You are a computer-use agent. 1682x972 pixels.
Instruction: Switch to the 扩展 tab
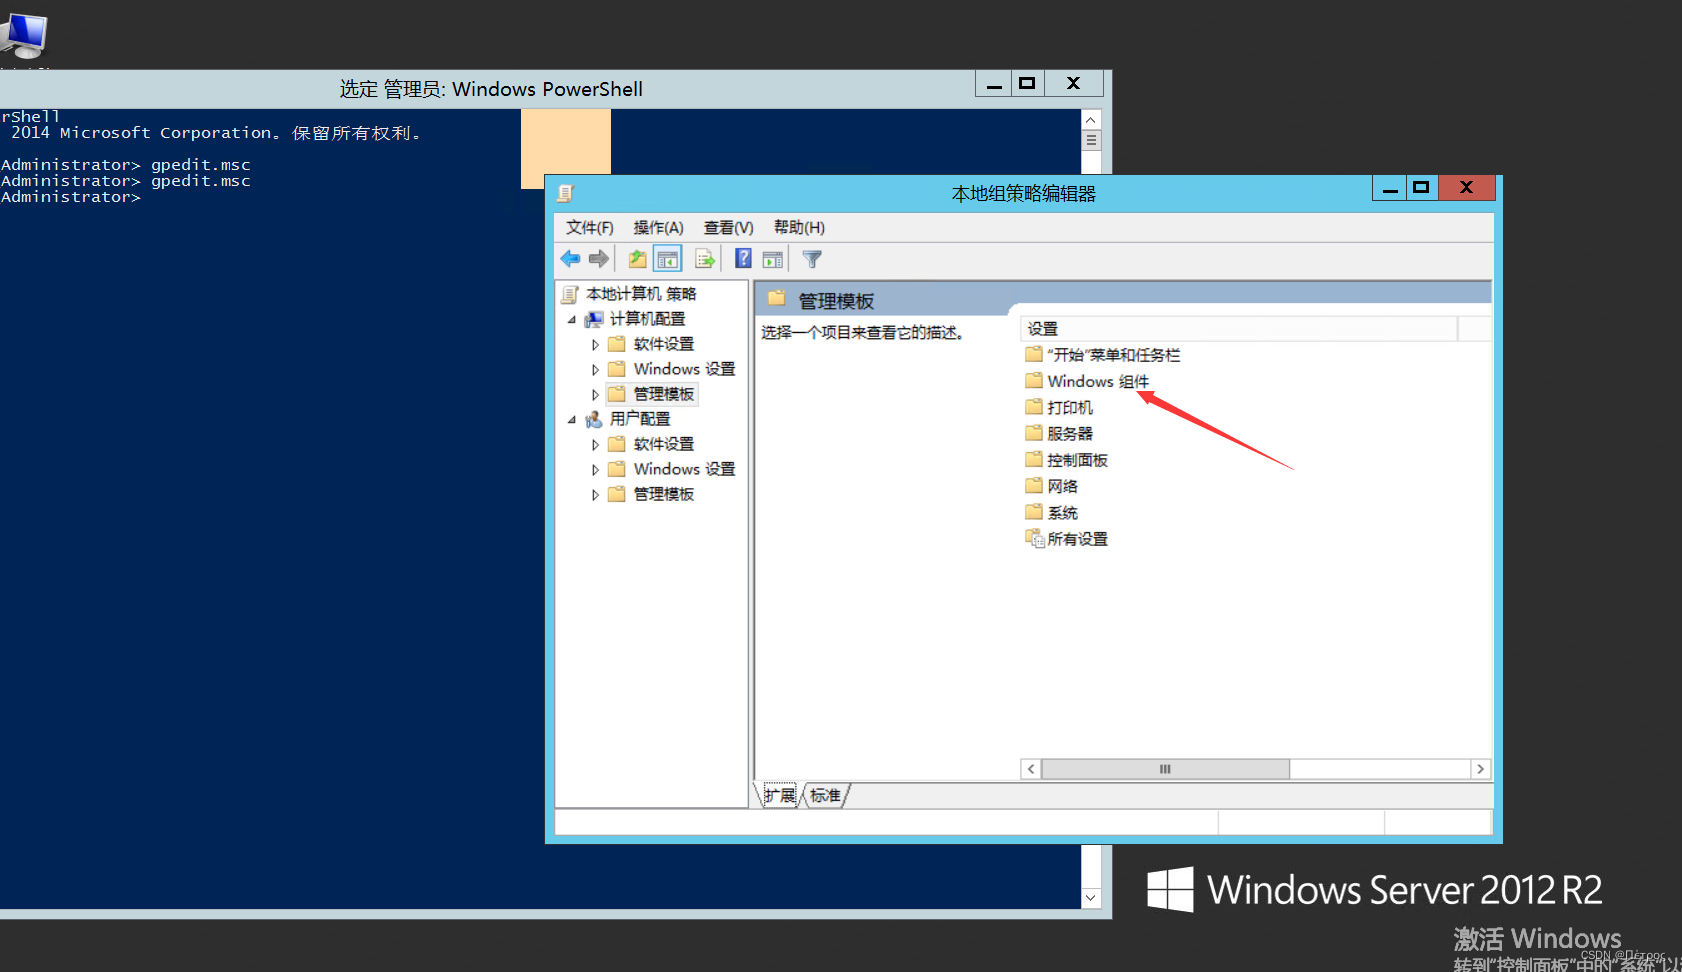point(780,795)
